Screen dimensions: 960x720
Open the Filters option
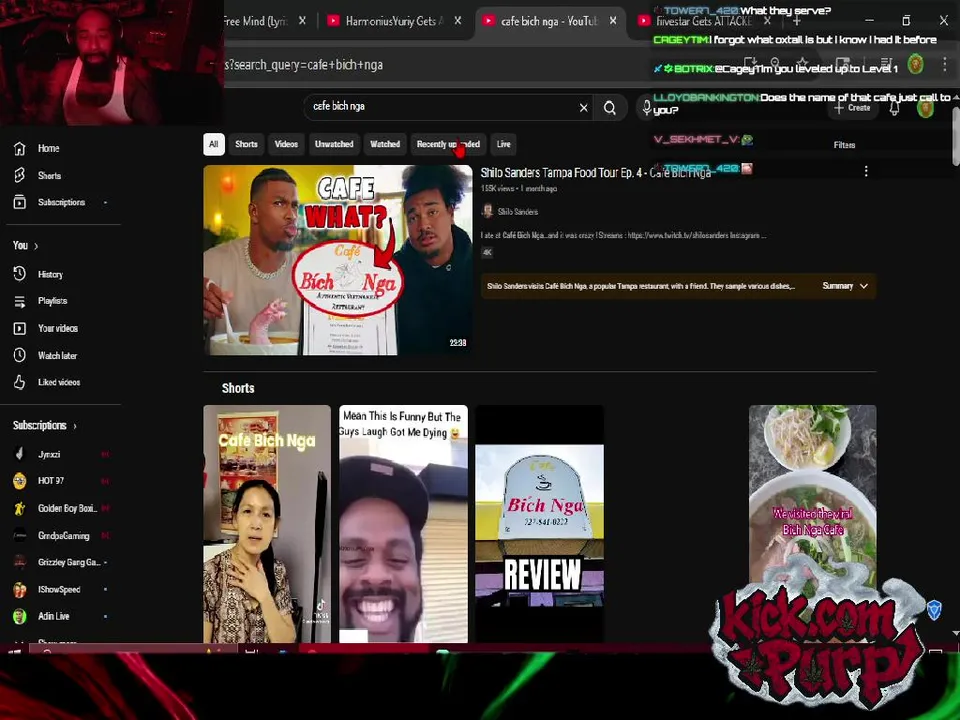[x=844, y=145]
